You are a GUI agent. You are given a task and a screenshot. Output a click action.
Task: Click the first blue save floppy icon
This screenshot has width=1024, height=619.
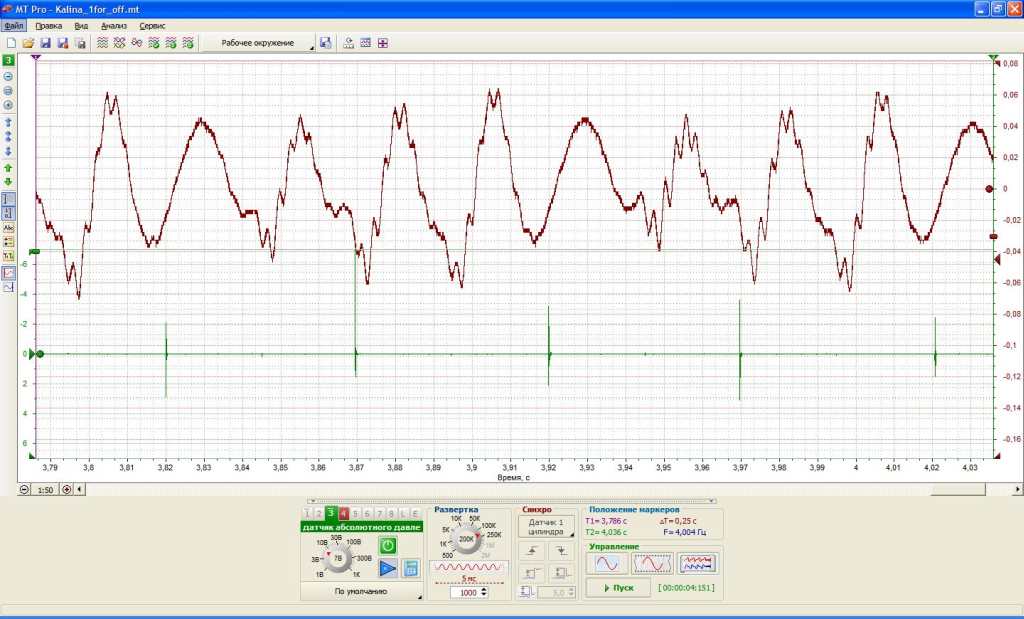(46, 43)
